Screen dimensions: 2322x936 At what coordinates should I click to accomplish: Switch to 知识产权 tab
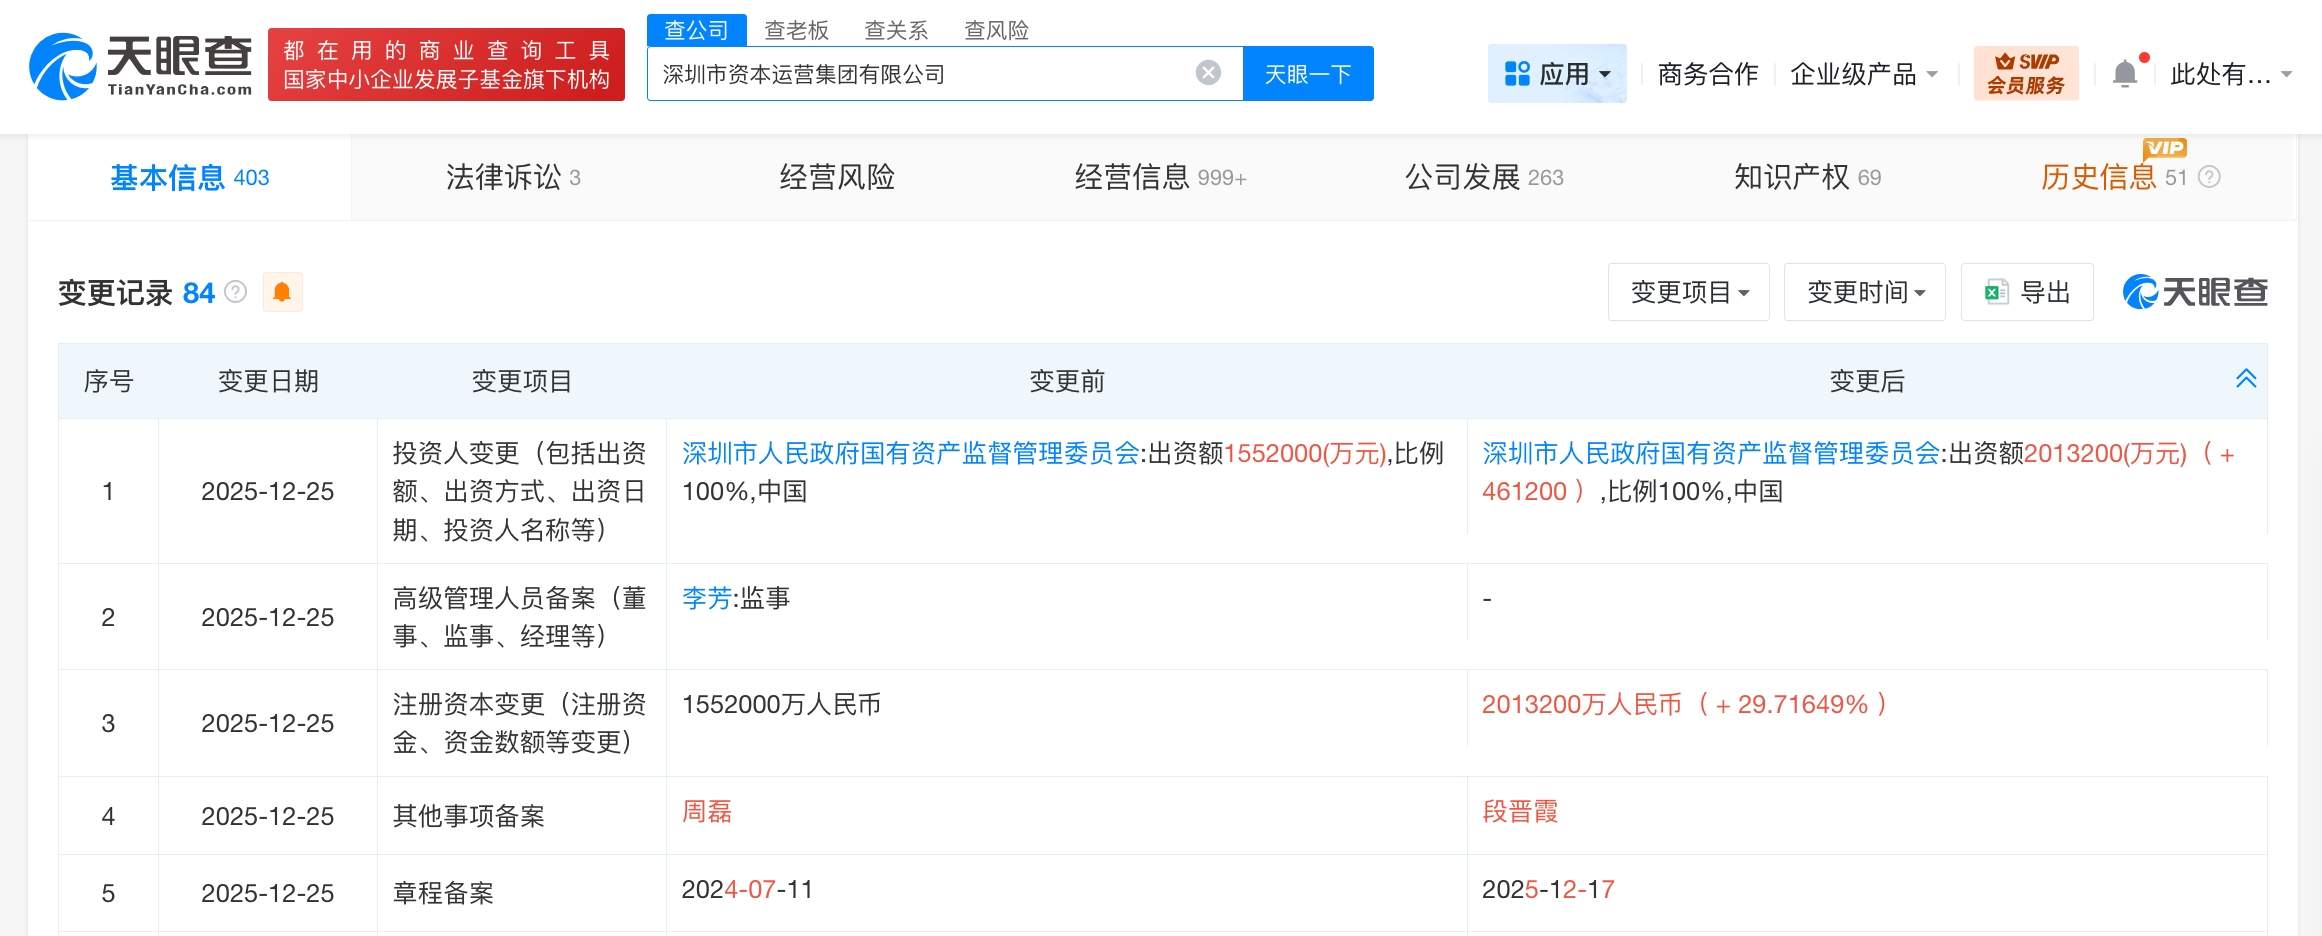1807,177
